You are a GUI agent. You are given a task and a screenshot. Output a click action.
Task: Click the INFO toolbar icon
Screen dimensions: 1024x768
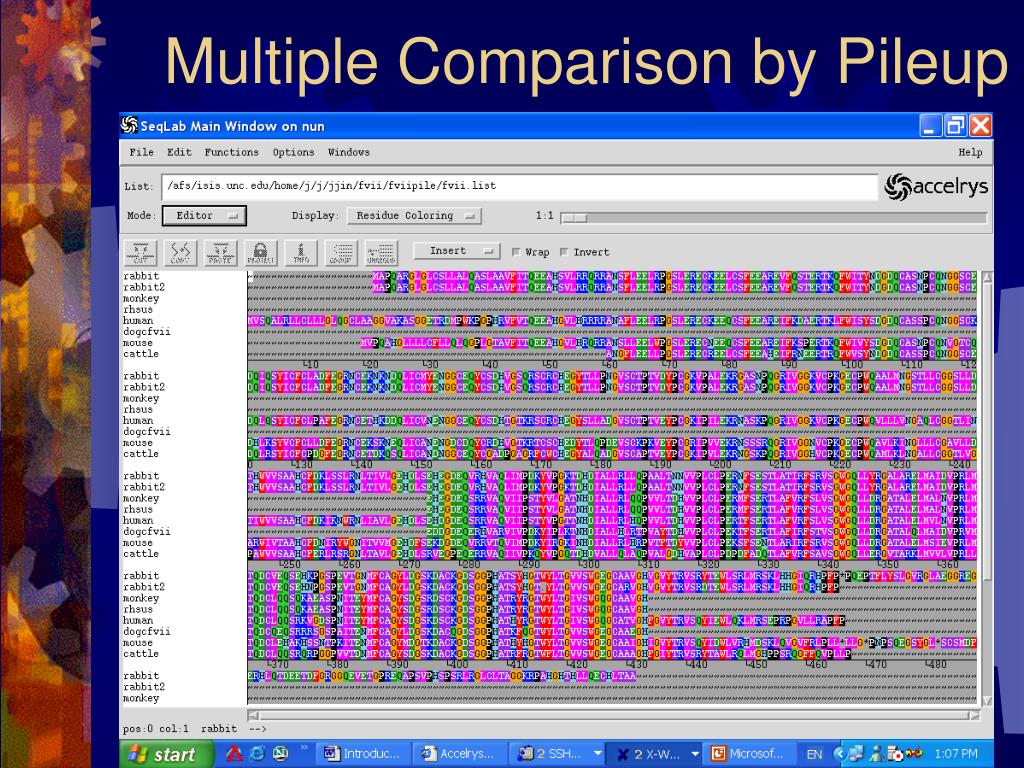coord(301,253)
